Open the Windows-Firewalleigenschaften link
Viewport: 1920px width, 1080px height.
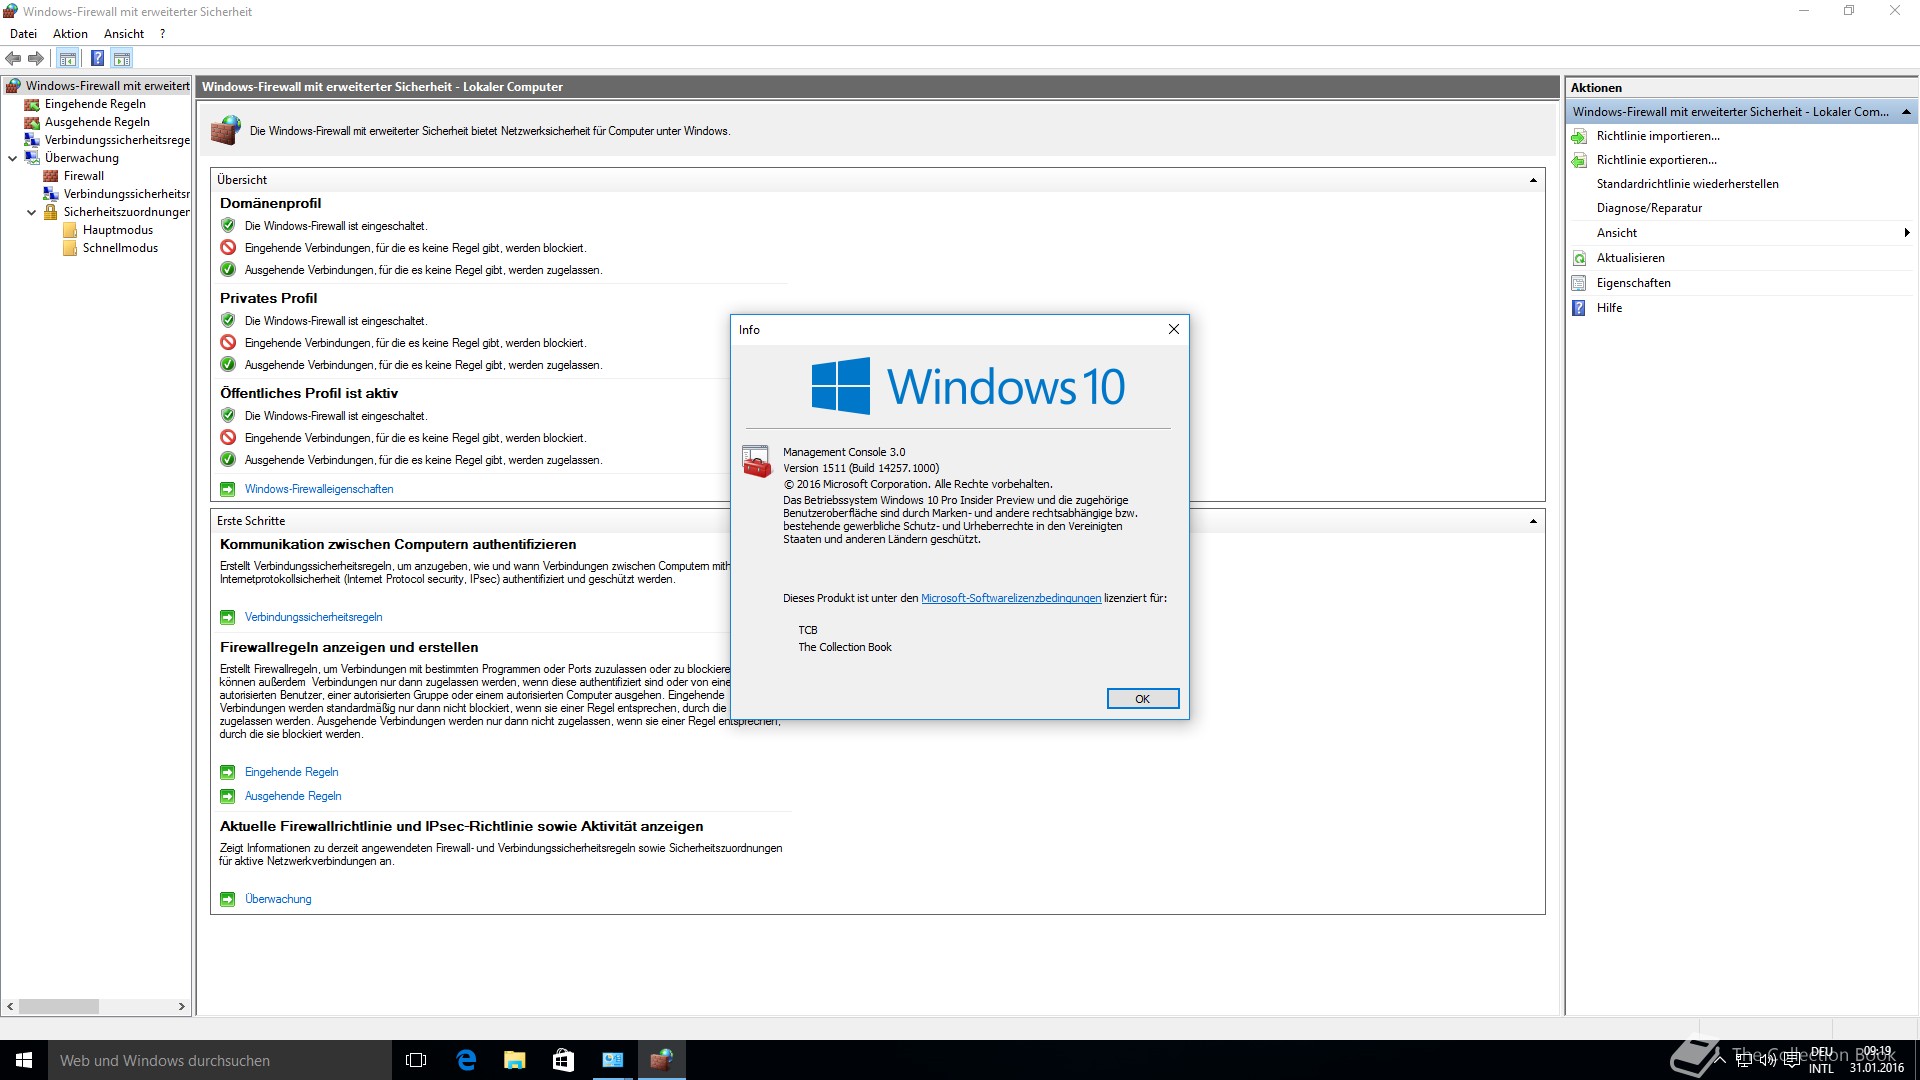point(319,489)
